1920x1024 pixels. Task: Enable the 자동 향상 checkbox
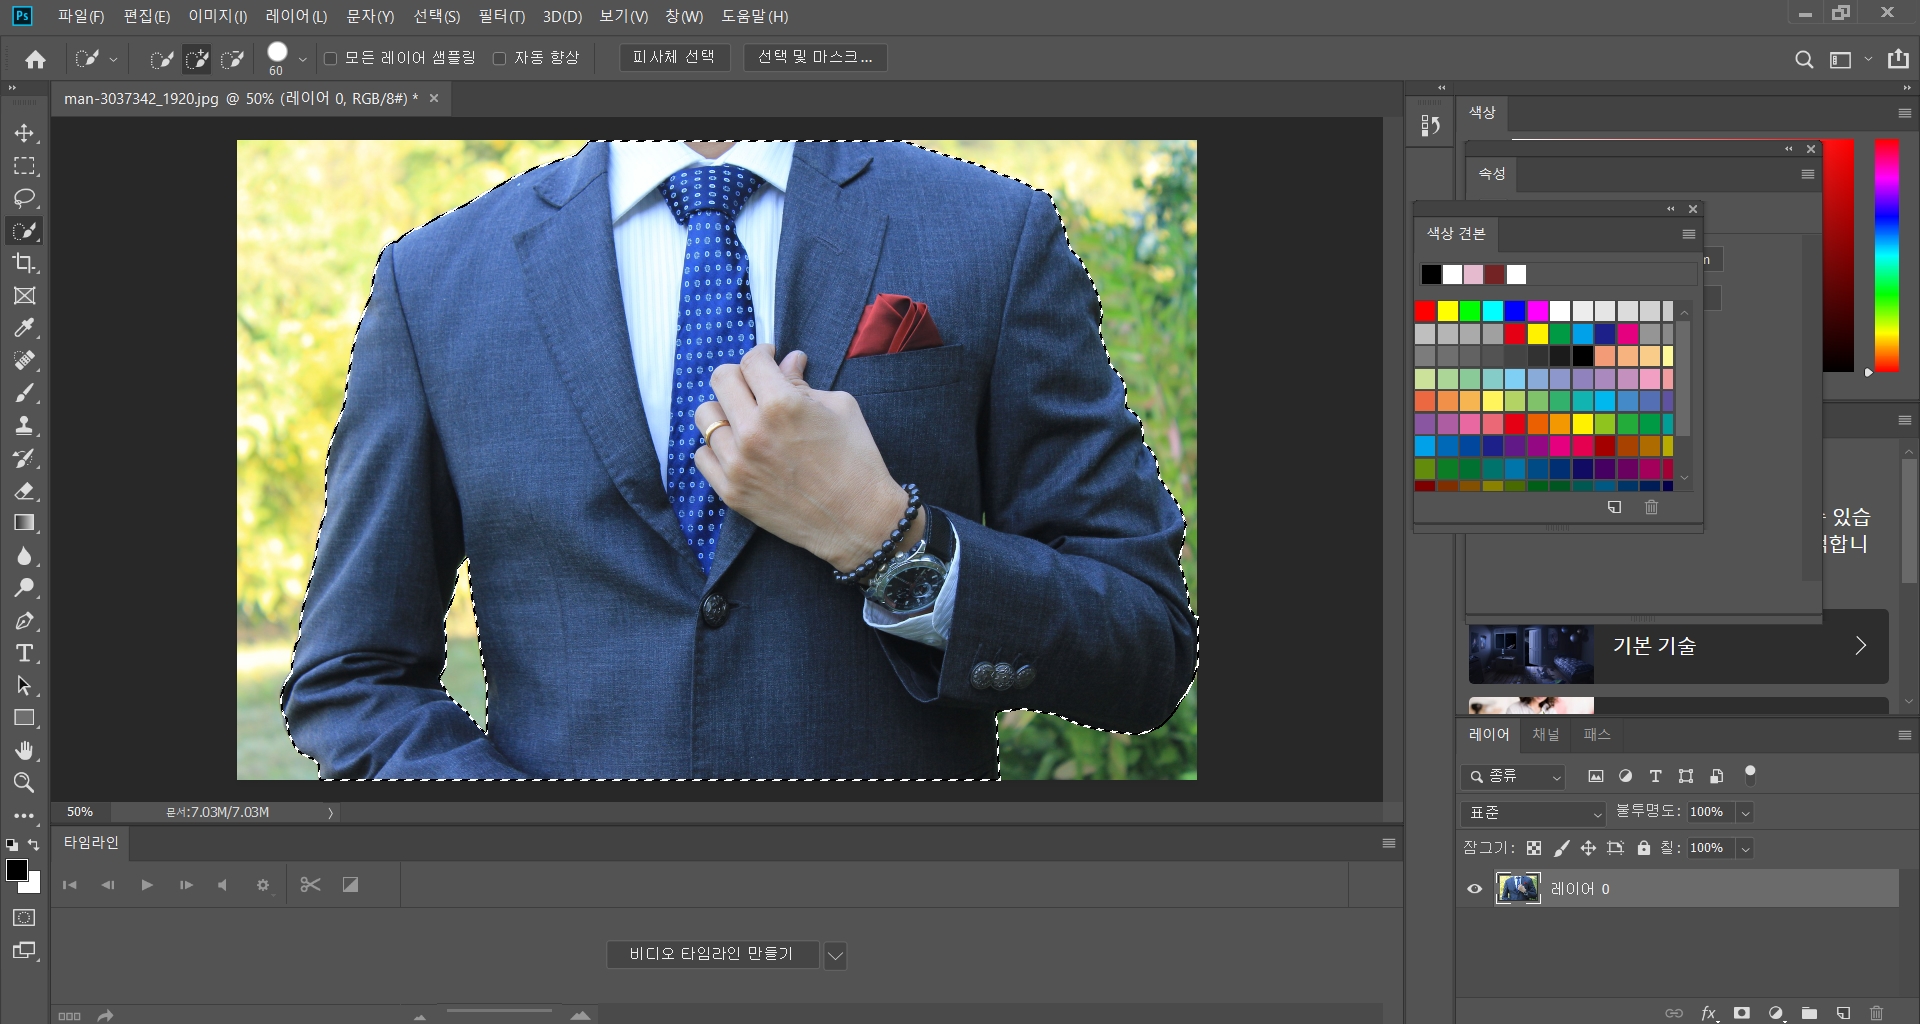pyautogui.click(x=499, y=59)
